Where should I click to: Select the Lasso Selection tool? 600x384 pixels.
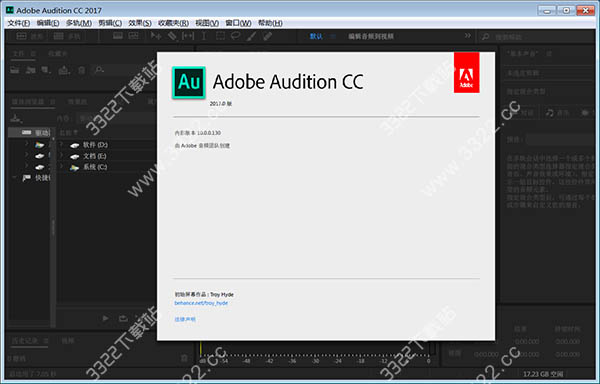coord(236,36)
